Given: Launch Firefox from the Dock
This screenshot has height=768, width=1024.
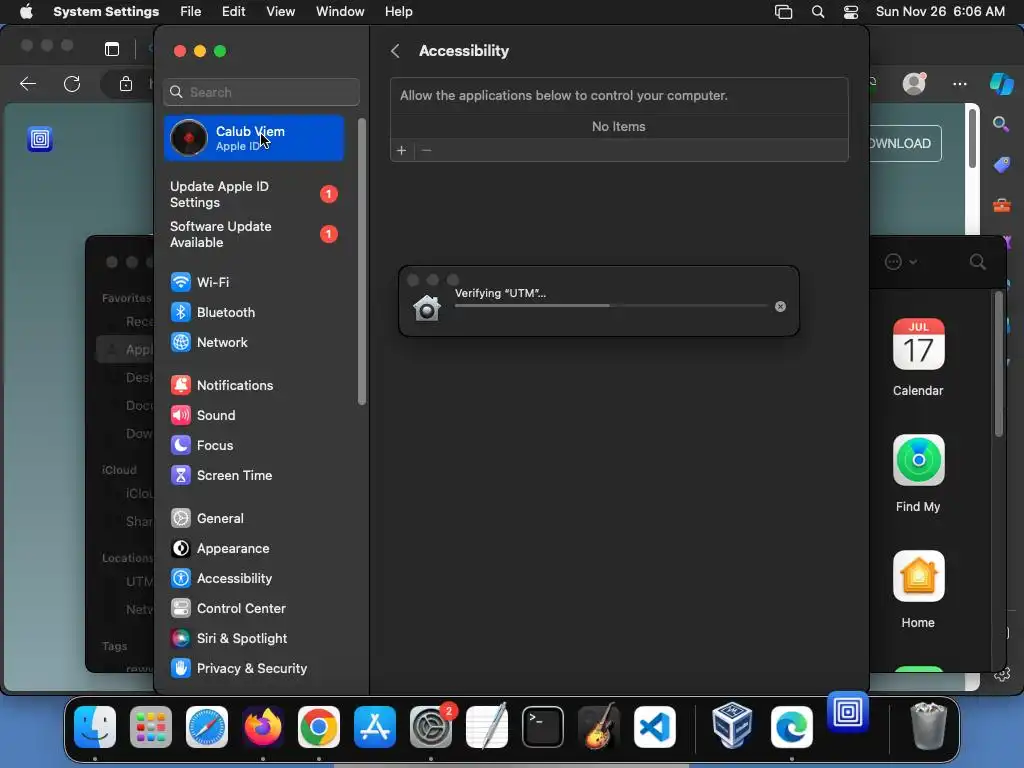Looking at the screenshot, I should [263, 727].
